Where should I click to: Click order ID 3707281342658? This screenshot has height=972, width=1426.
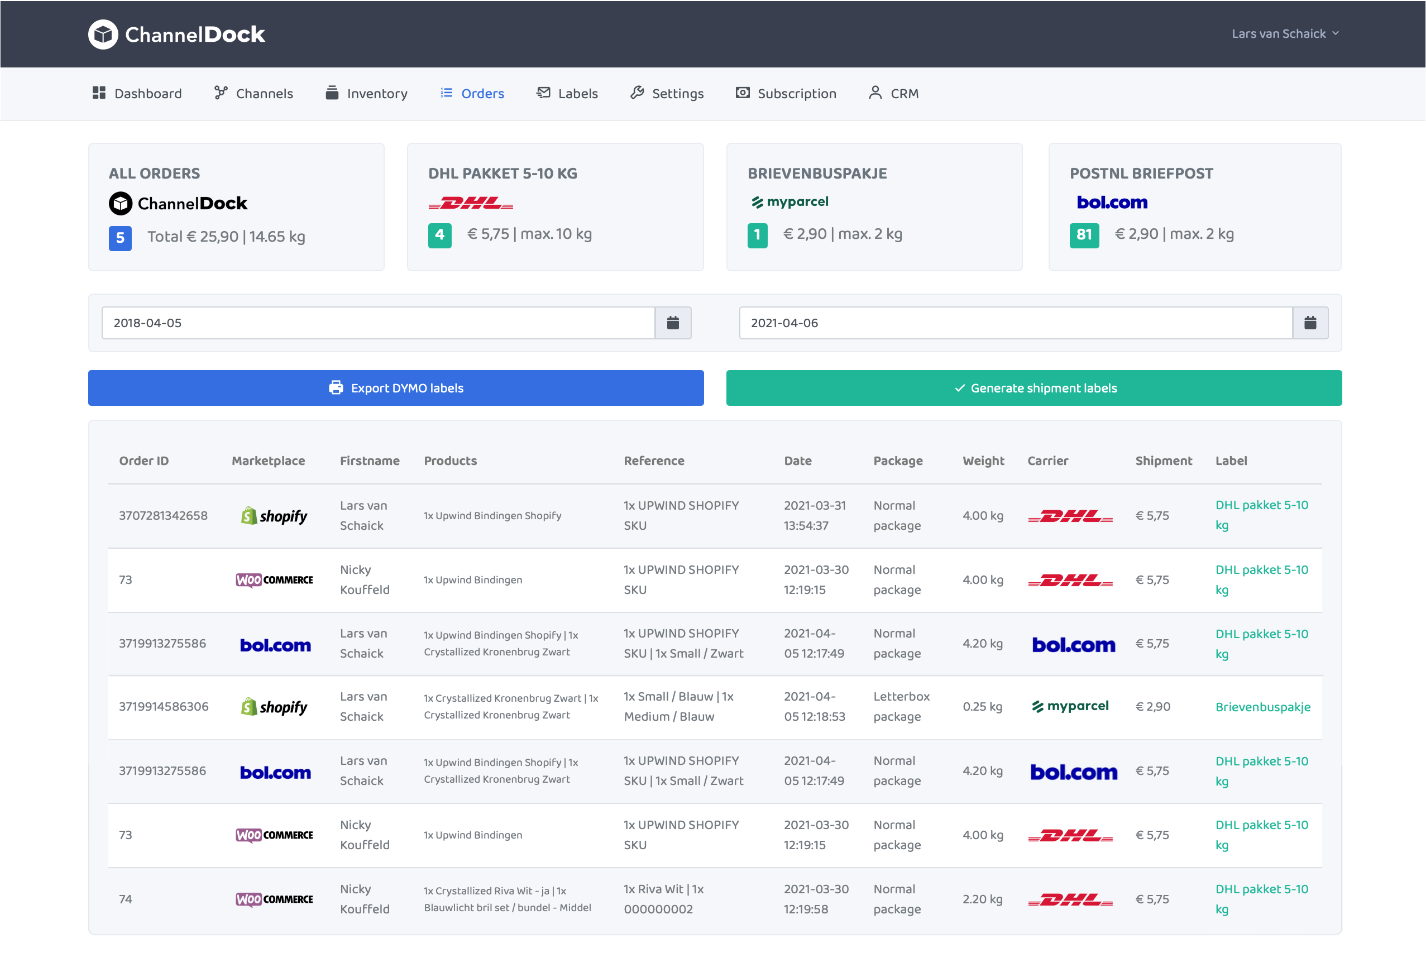tap(163, 516)
